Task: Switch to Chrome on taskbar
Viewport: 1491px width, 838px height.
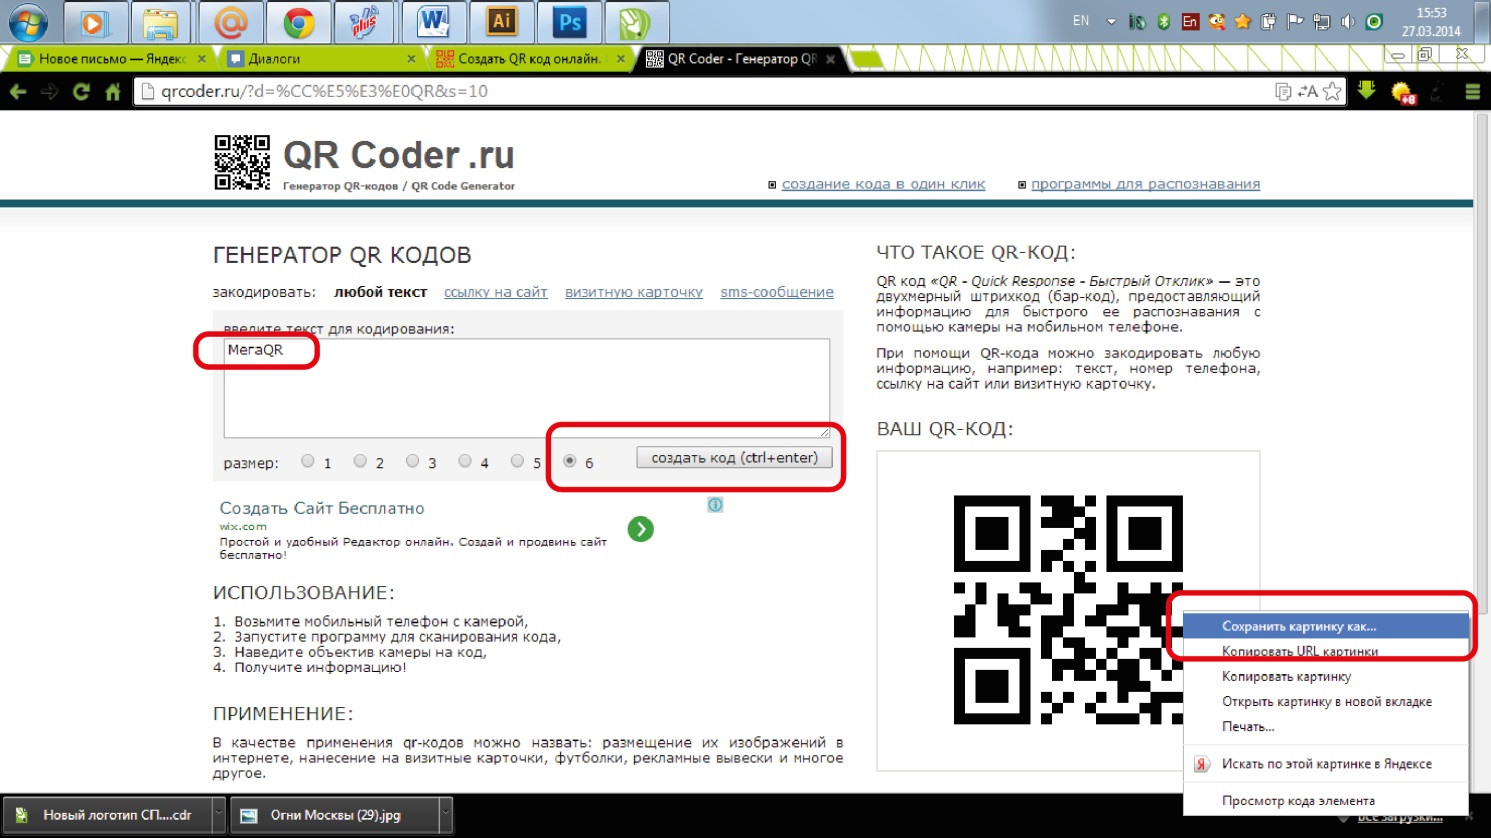Action: click(298, 22)
